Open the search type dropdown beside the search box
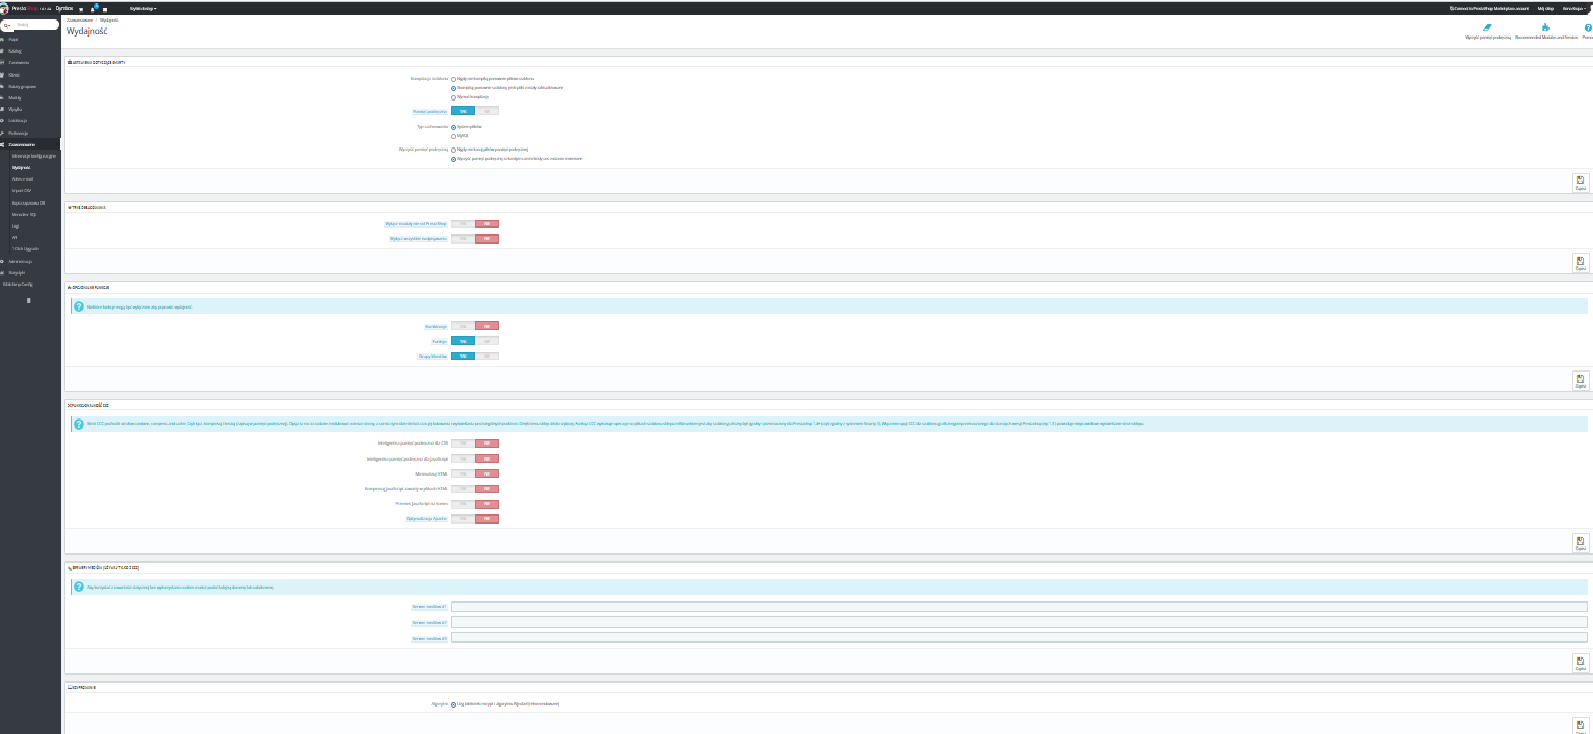Screen dimensions: 1593x734 [x=7, y=25]
